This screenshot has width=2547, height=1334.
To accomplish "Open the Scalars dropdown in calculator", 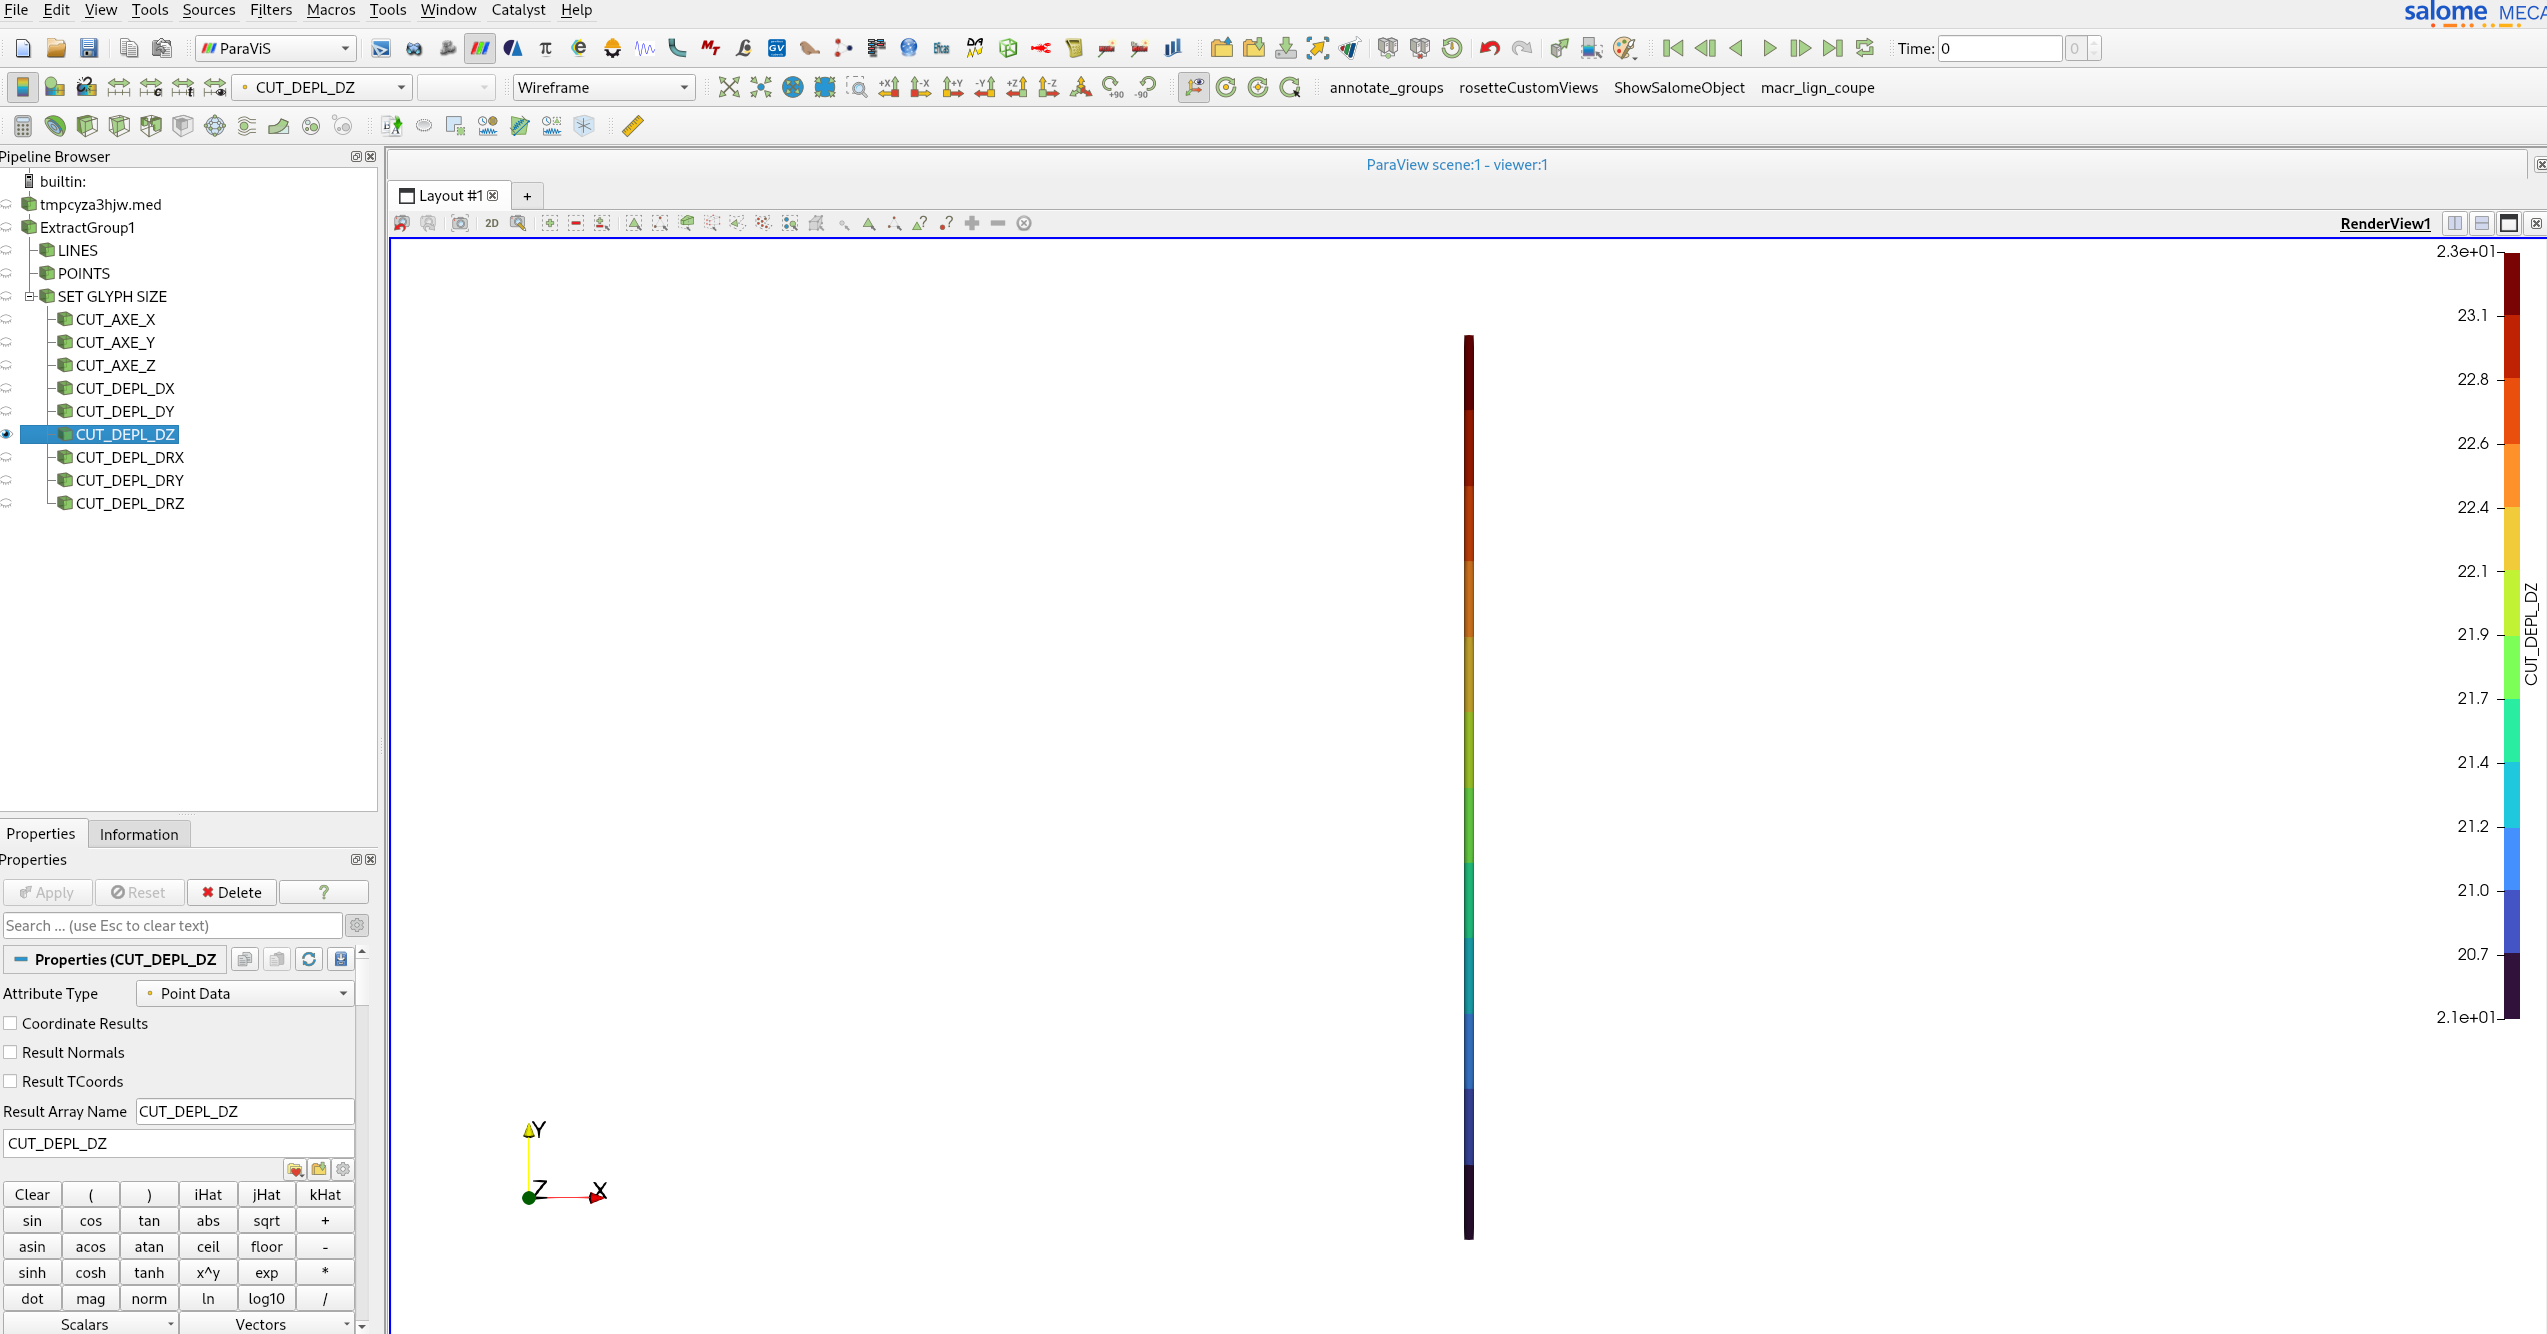I will tap(90, 1324).
